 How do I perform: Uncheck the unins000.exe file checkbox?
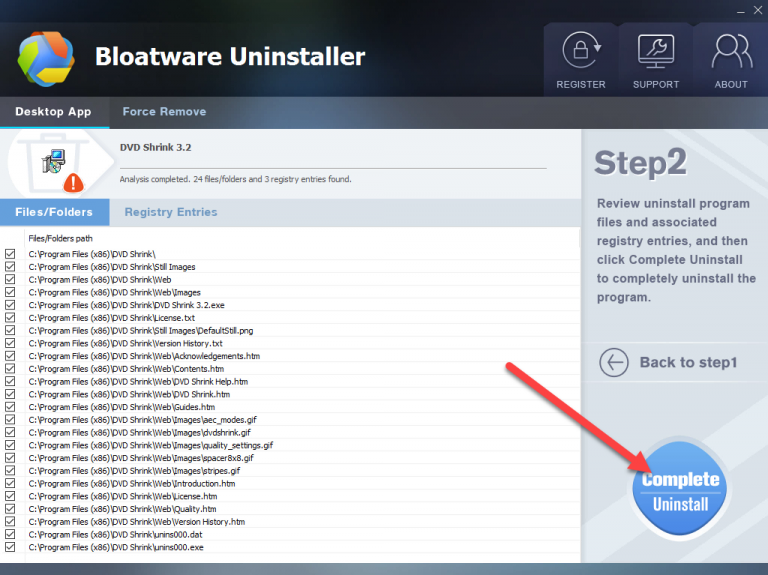coord(10,547)
